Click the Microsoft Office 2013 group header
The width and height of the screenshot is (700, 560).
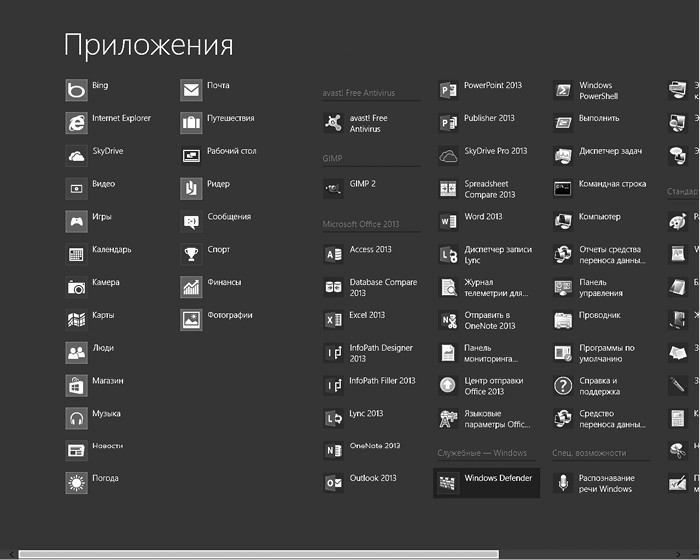point(361,224)
